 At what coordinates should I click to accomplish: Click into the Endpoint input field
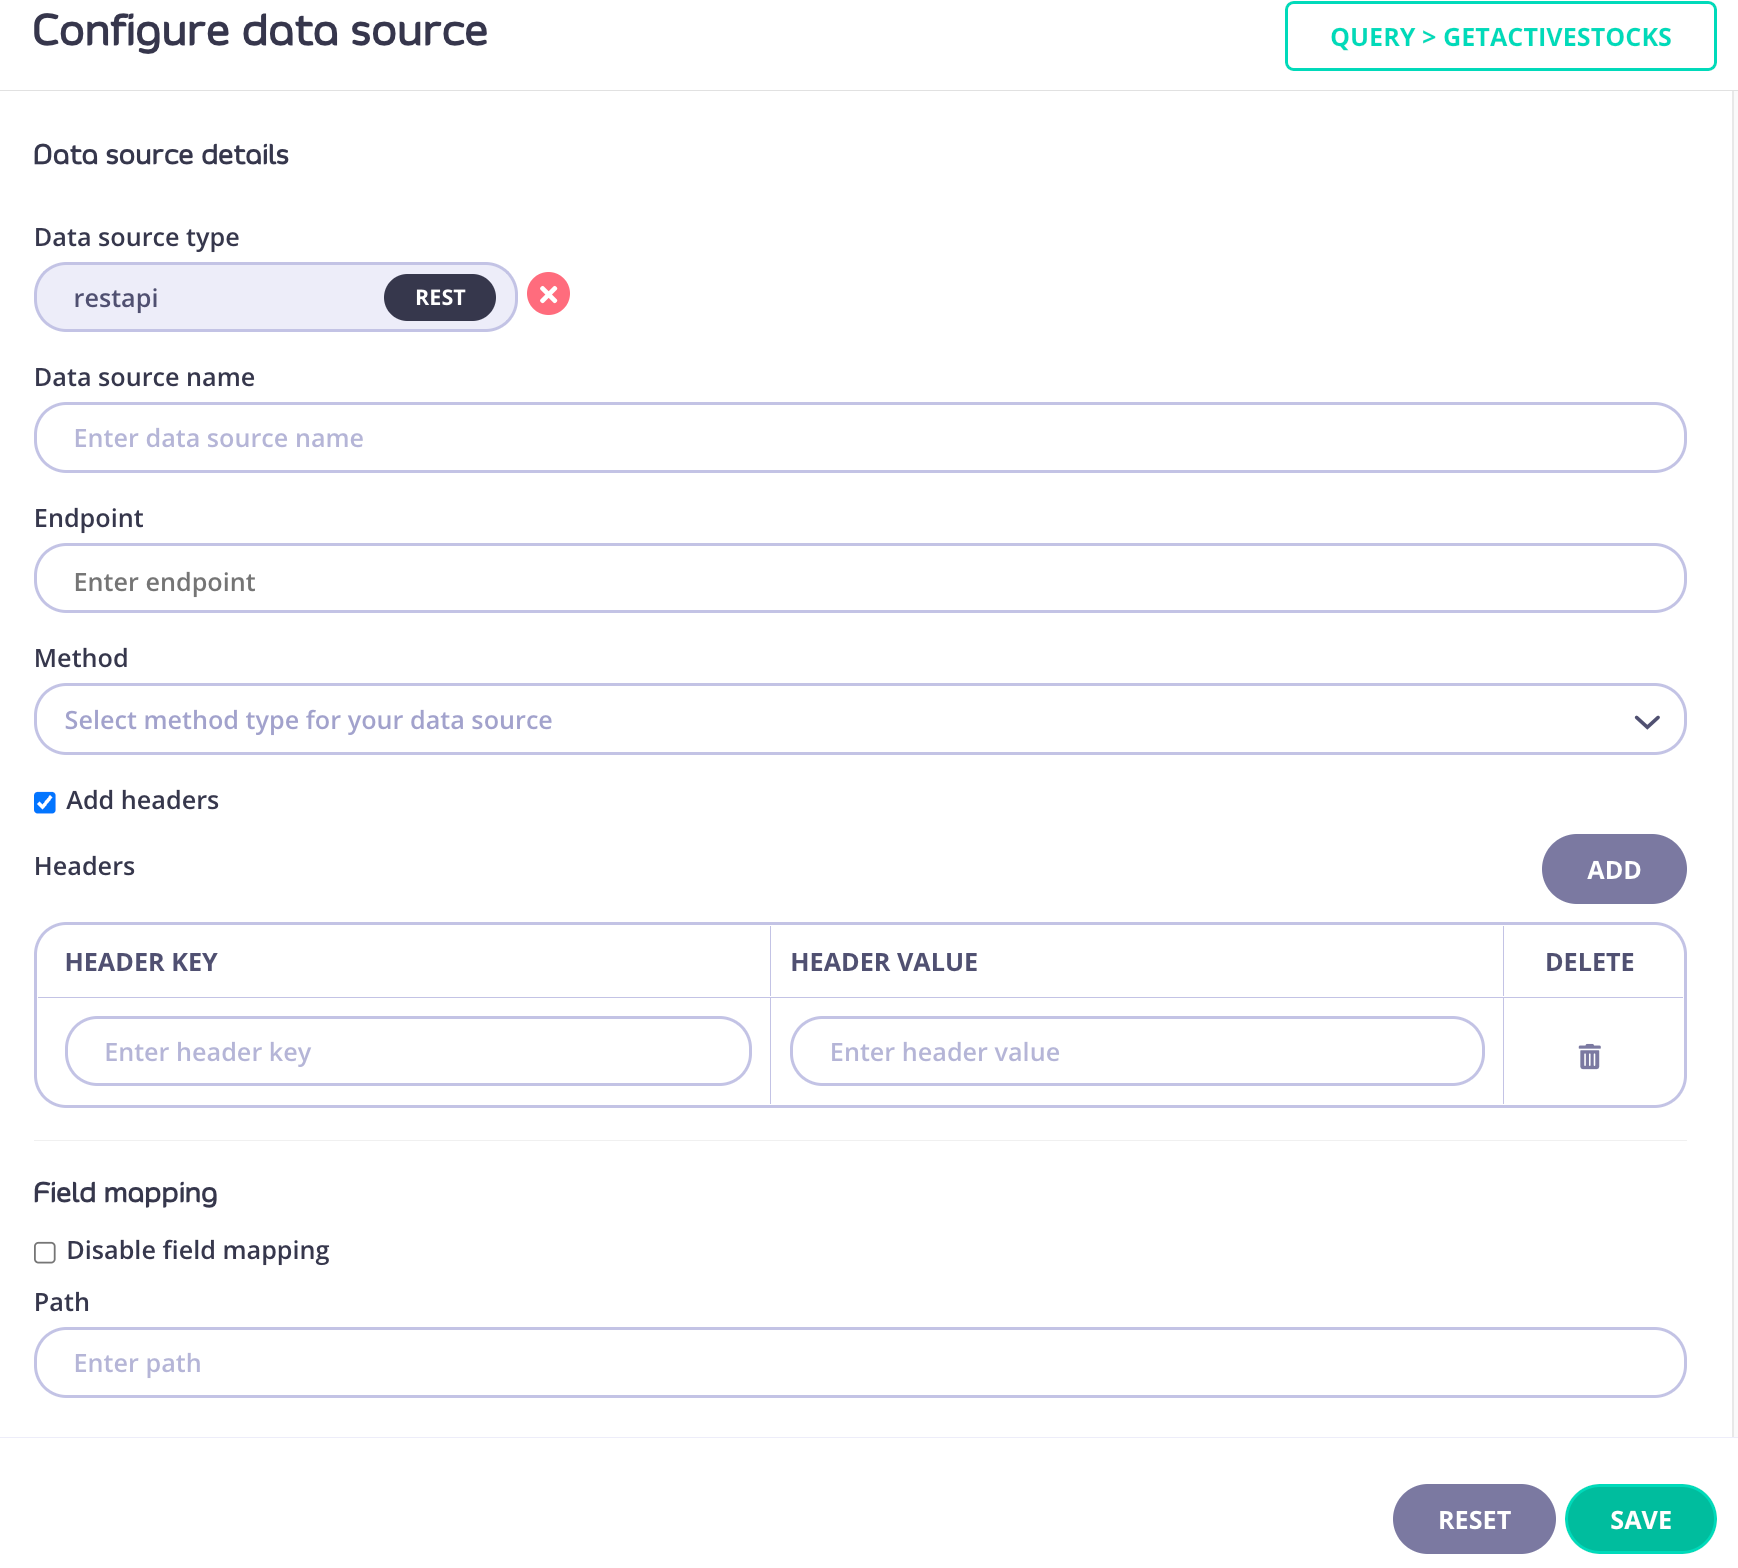(858, 580)
